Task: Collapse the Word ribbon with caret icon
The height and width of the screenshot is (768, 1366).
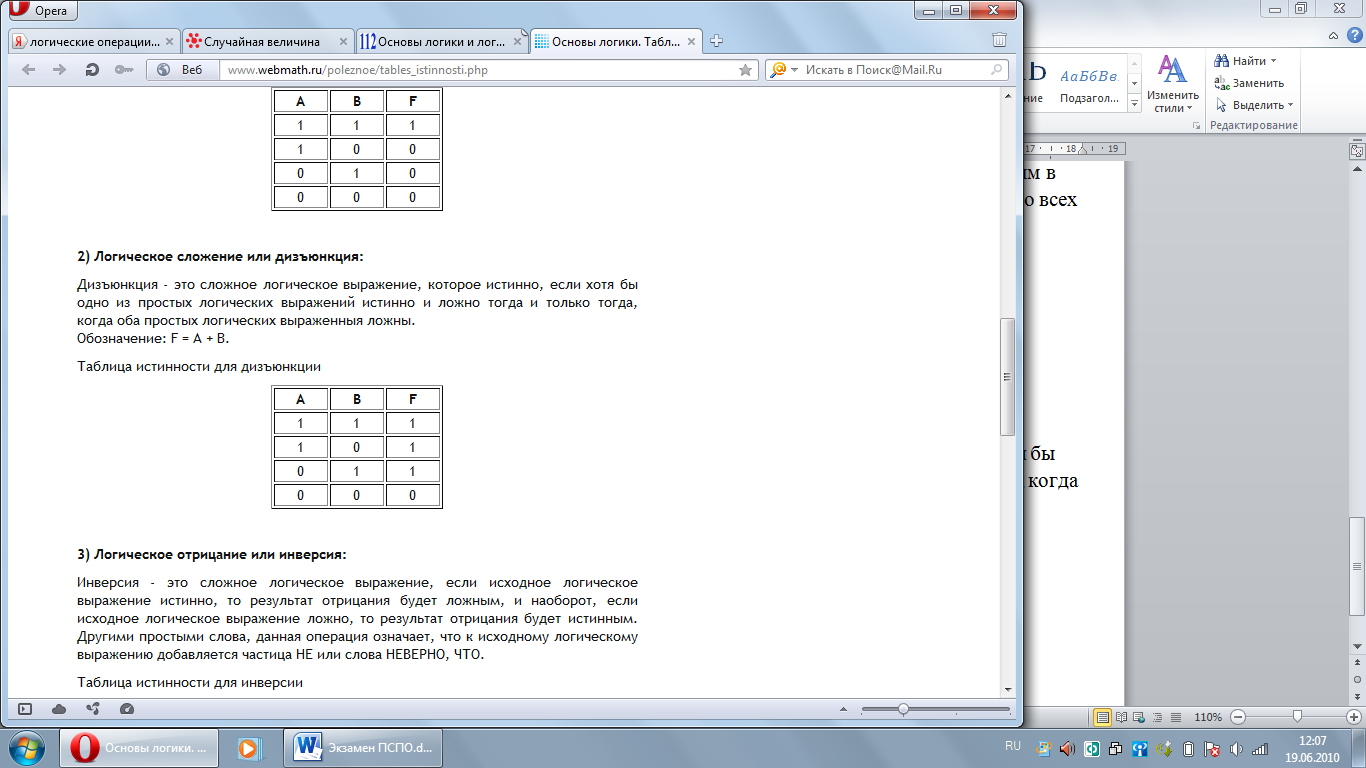Action: pyautogui.click(x=1333, y=36)
